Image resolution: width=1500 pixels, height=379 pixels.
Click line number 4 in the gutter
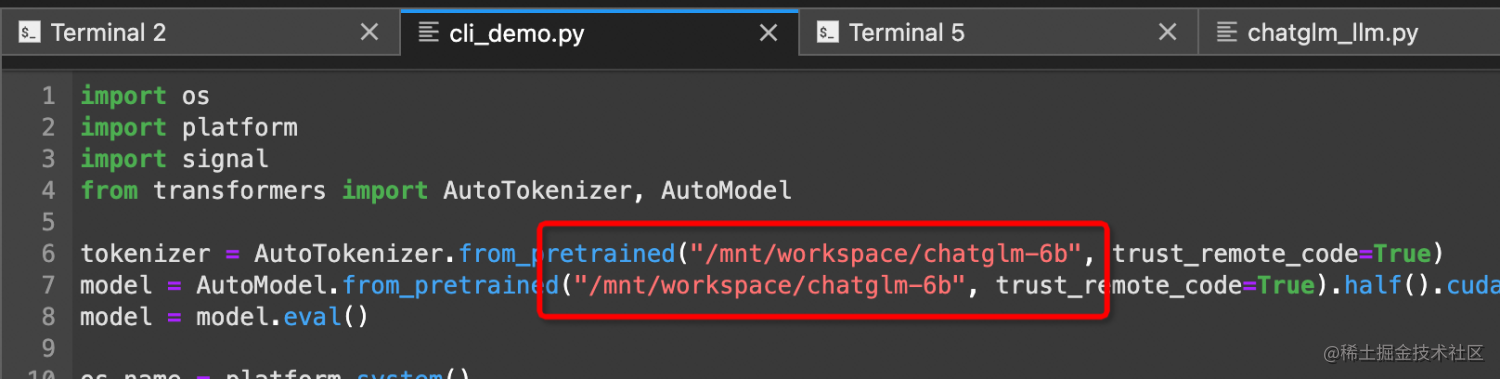point(48,190)
